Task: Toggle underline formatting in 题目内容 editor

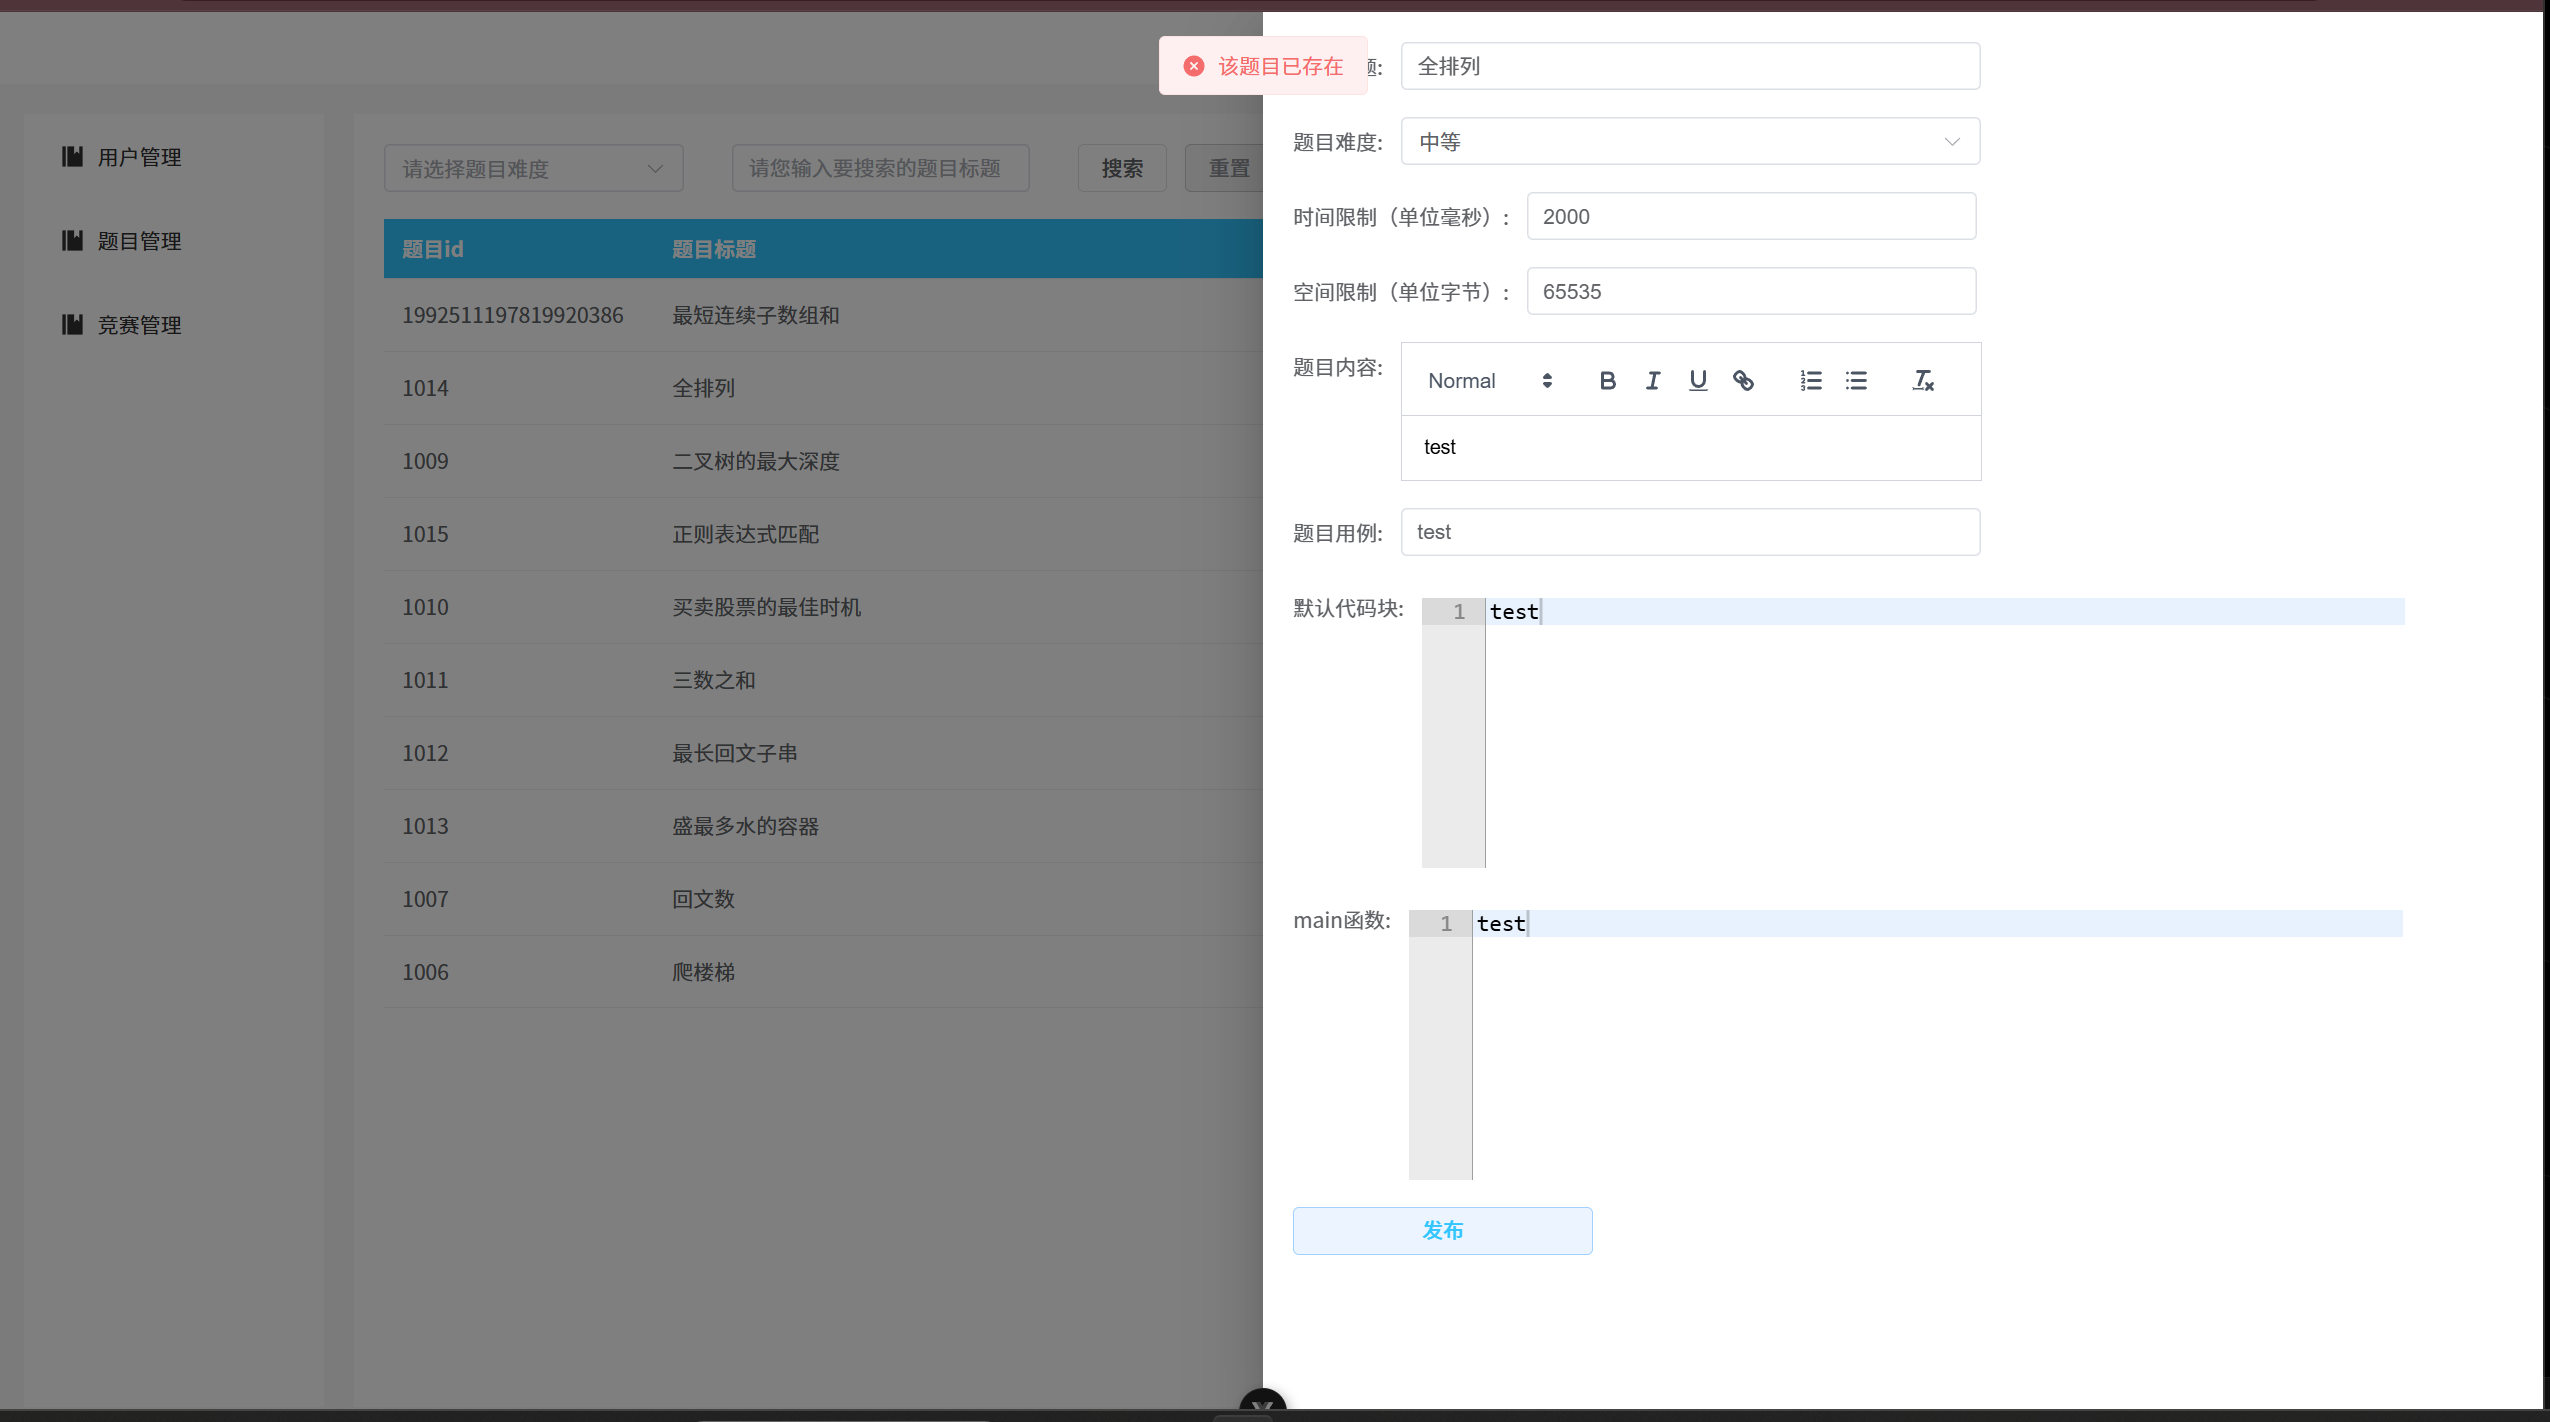Action: coord(1697,380)
